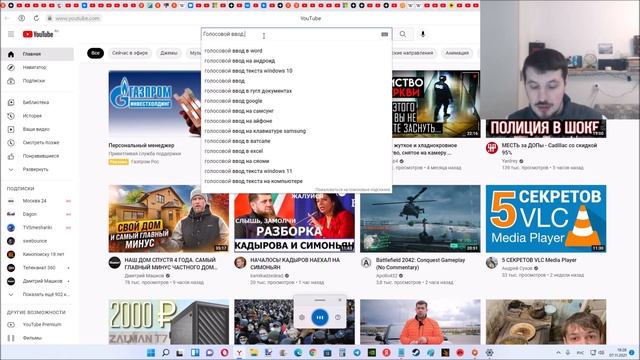
Task: Open the virtual keyboard in search box
Action: 384,34
